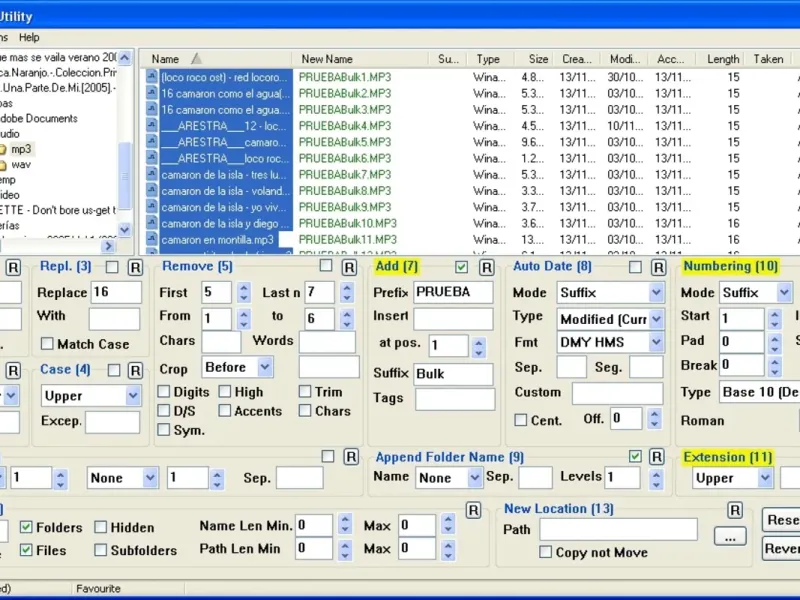The height and width of the screenshot is (600, 800).
Task: Select file row PRUEBABulk4.MP3 in list
Action: (345, 126)
